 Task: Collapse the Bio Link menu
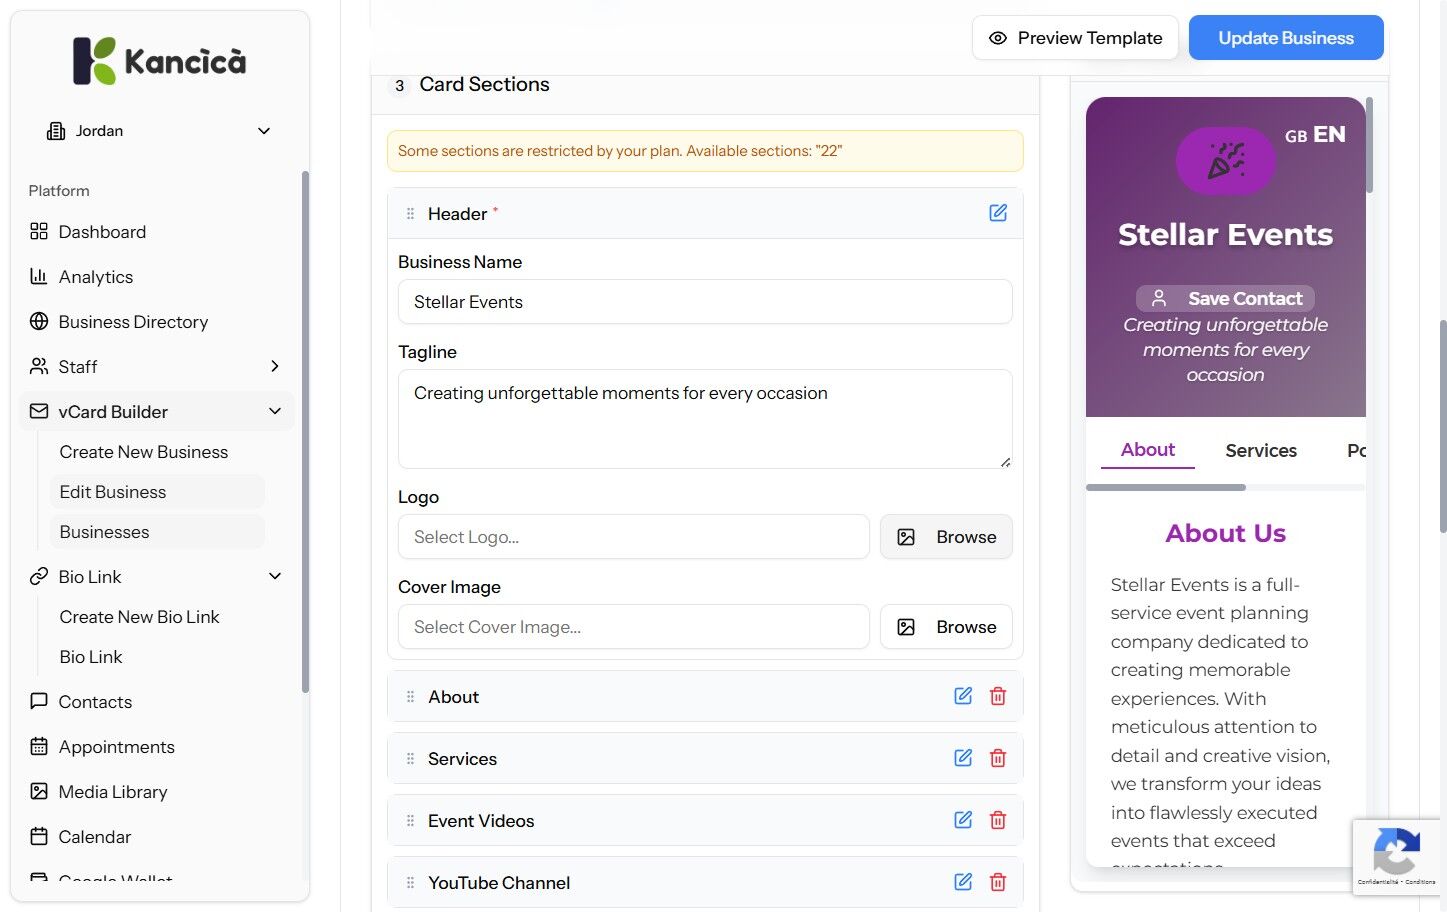275,577
